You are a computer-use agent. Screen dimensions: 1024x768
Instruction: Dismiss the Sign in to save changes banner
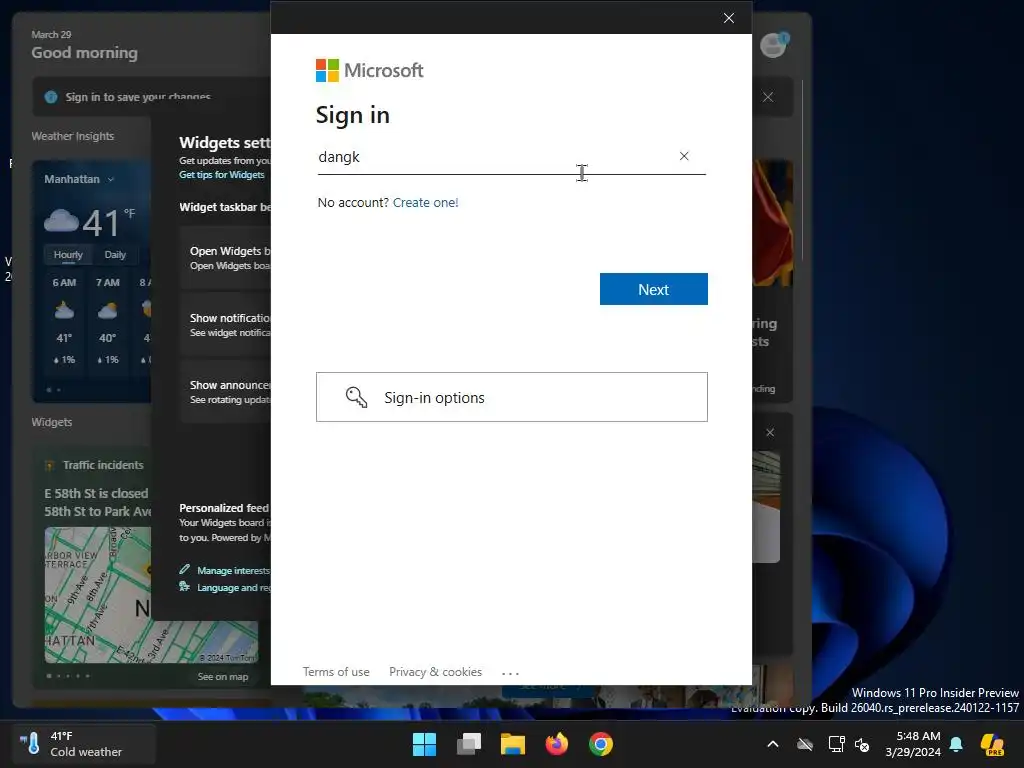point(768,97)
